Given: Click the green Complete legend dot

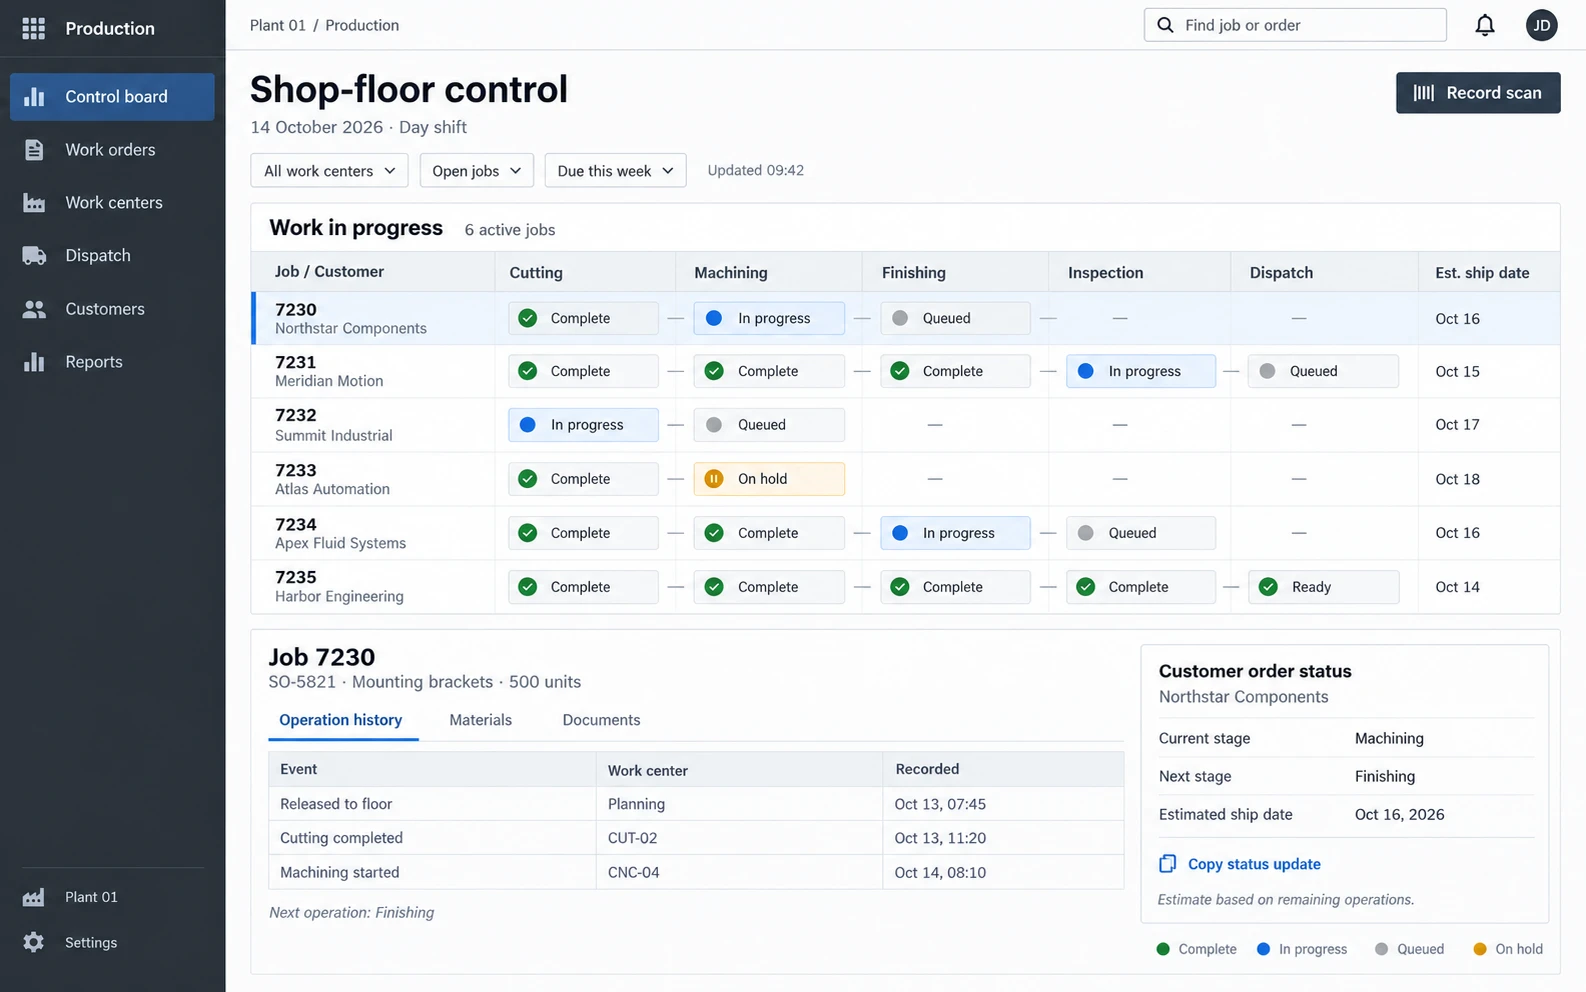Looking at the screenshot, I should coord(1163,949).
